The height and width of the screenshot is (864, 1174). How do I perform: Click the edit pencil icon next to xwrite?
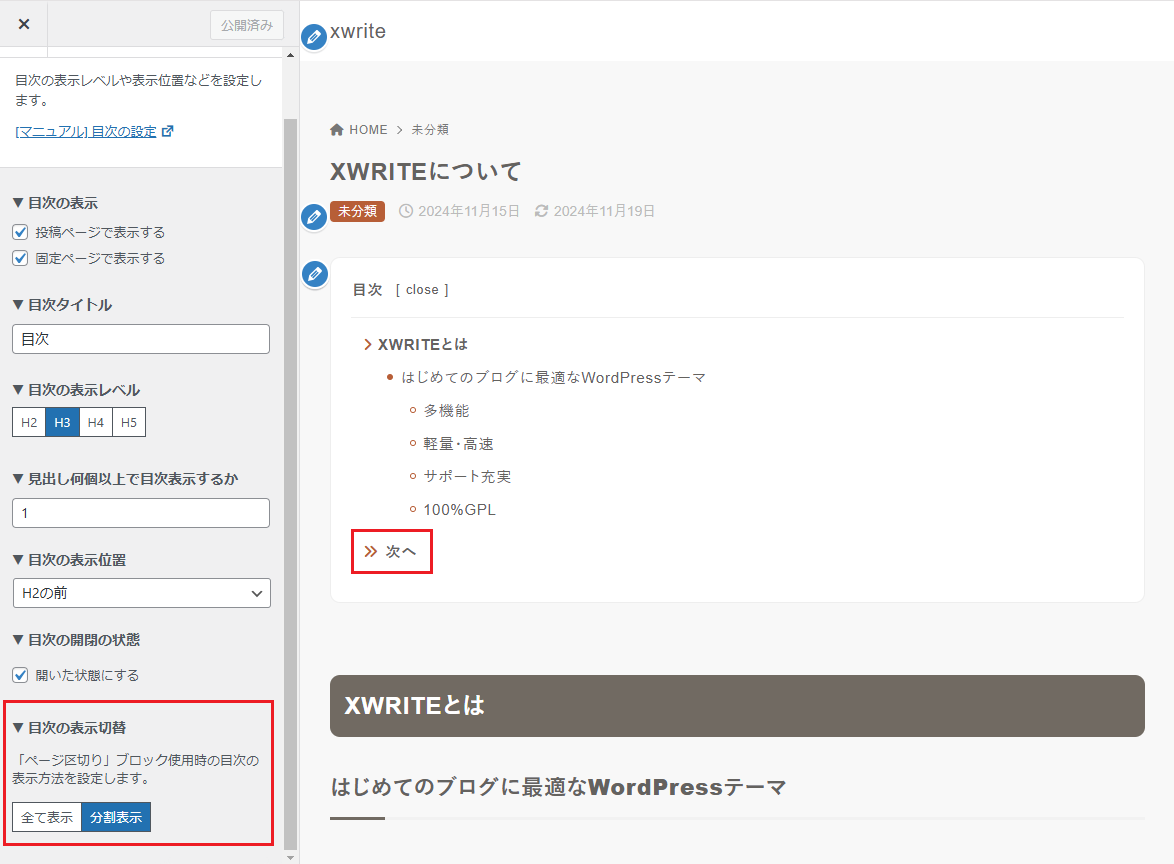coord(314,37)
